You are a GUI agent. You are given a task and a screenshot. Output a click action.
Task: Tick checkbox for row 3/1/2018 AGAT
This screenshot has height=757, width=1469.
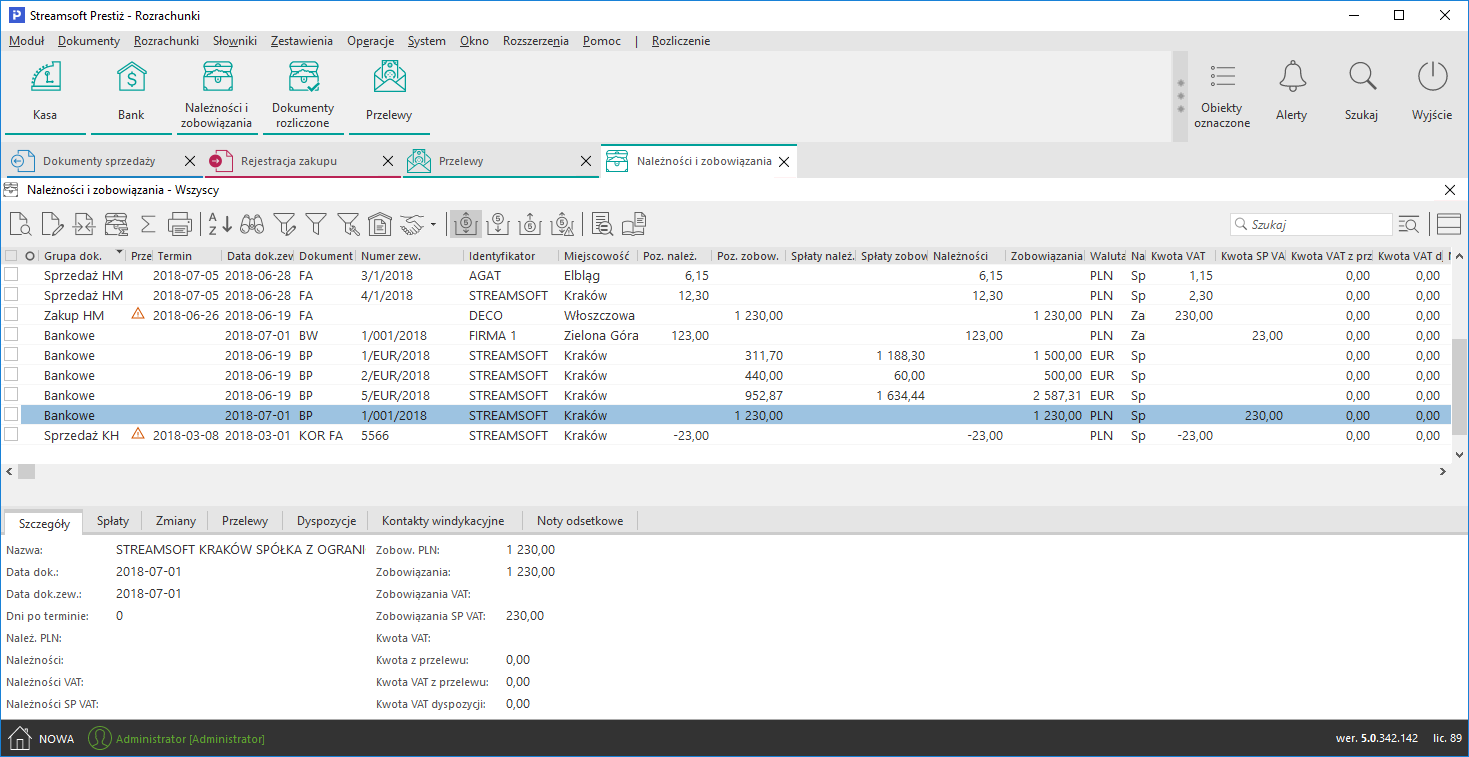click(x=11, y=275)
